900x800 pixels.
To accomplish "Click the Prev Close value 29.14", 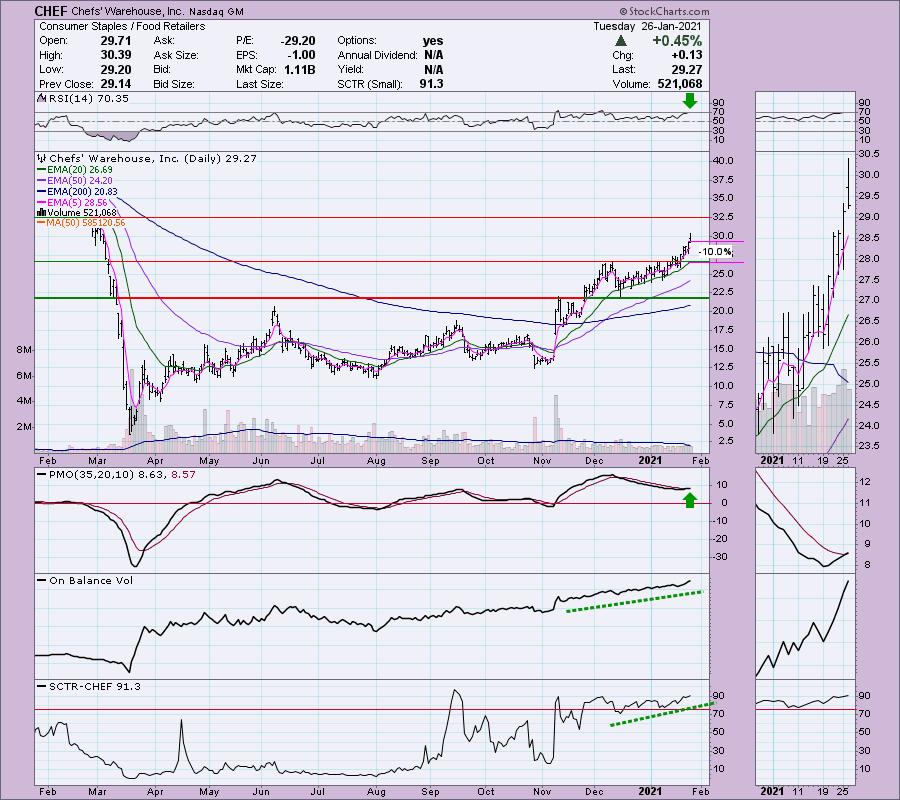I will [116, 84].
